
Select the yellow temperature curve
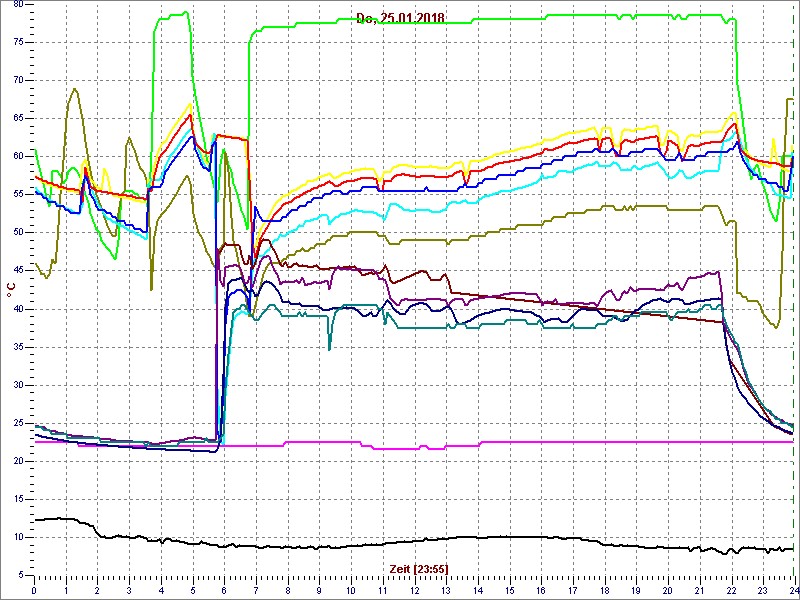(x=500, y=150)
